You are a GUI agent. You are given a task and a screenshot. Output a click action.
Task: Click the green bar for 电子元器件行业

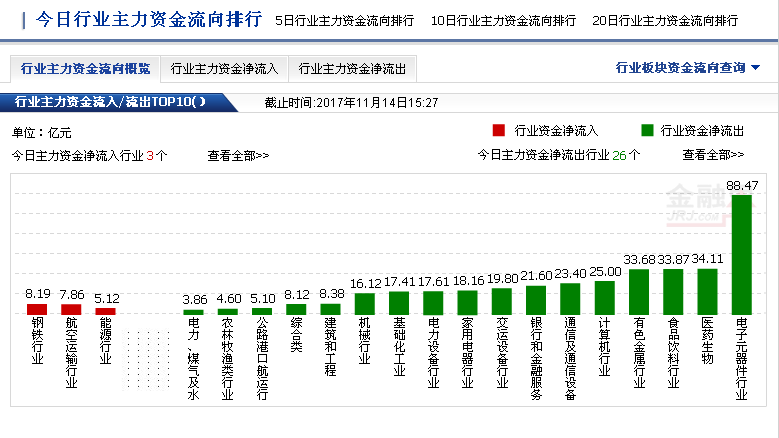pos(741,254)
